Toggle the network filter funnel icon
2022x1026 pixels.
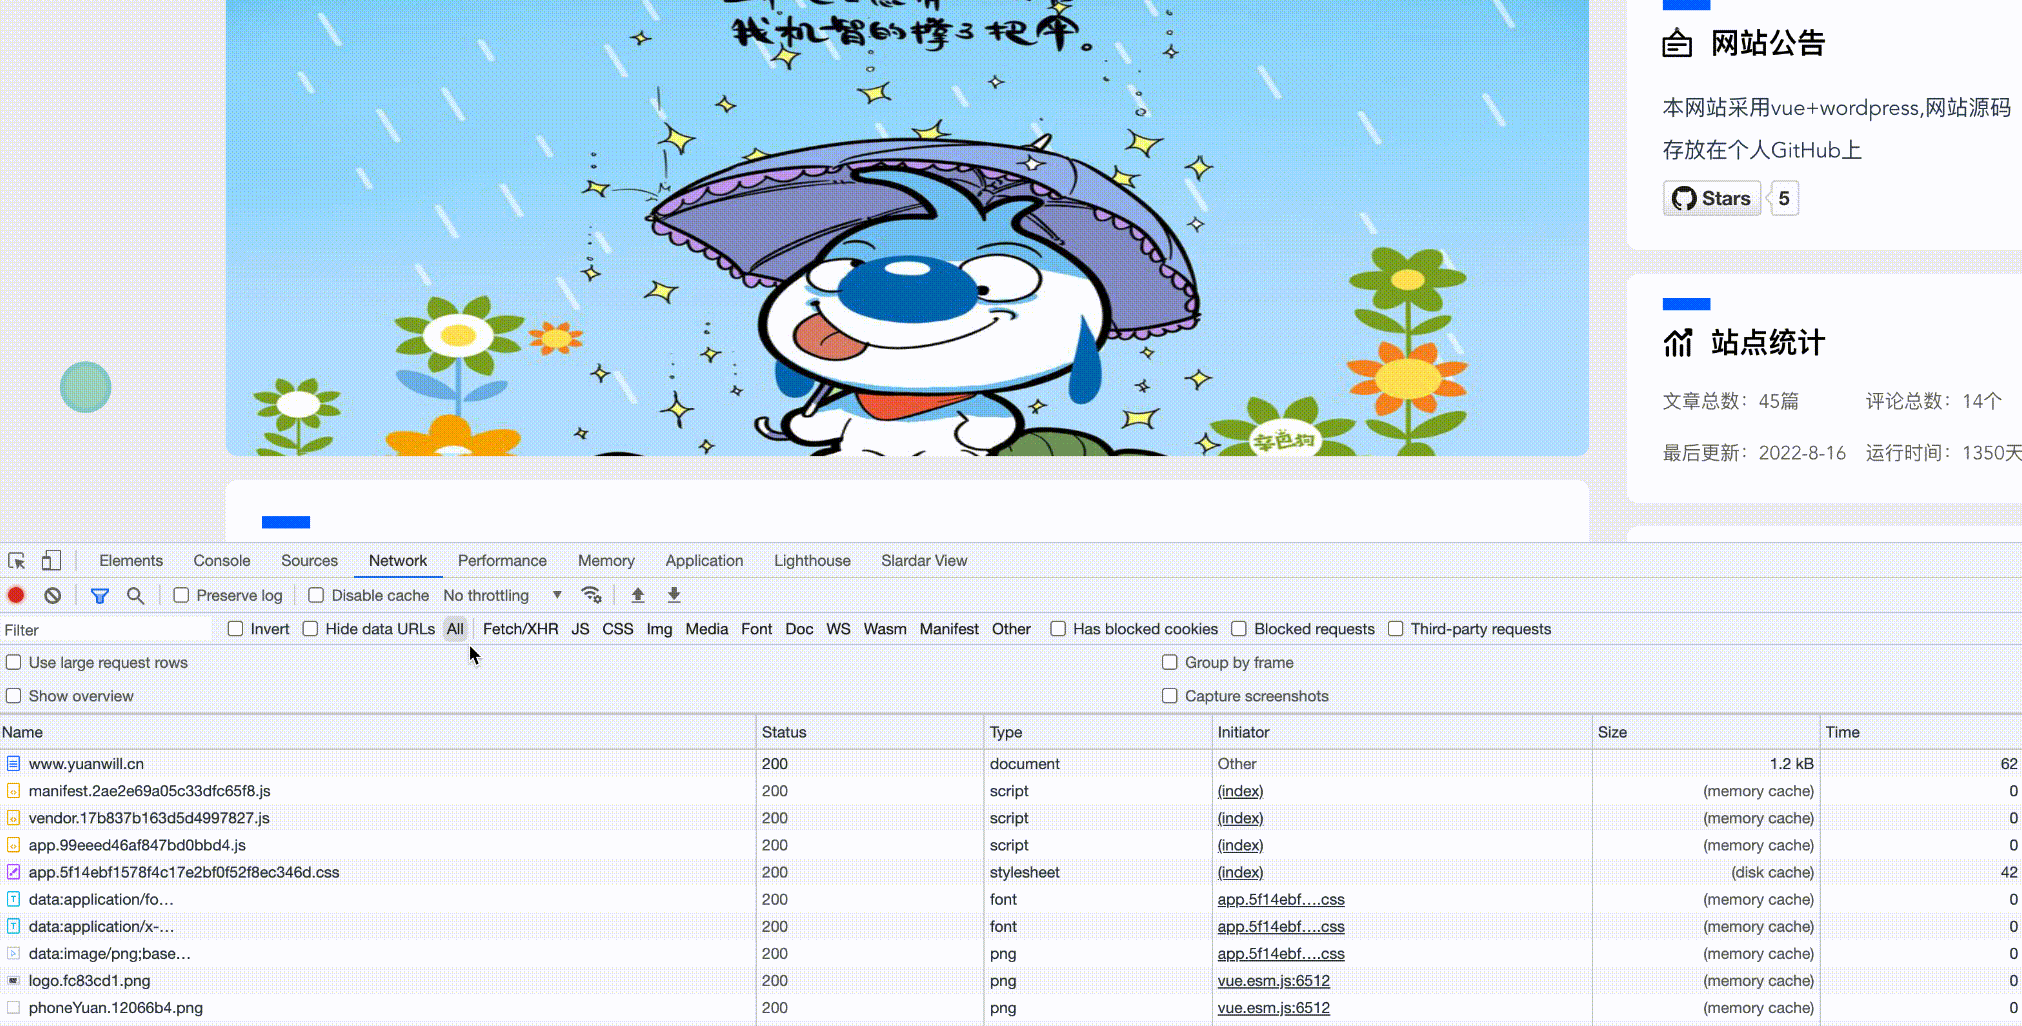[x=100, y=595]
